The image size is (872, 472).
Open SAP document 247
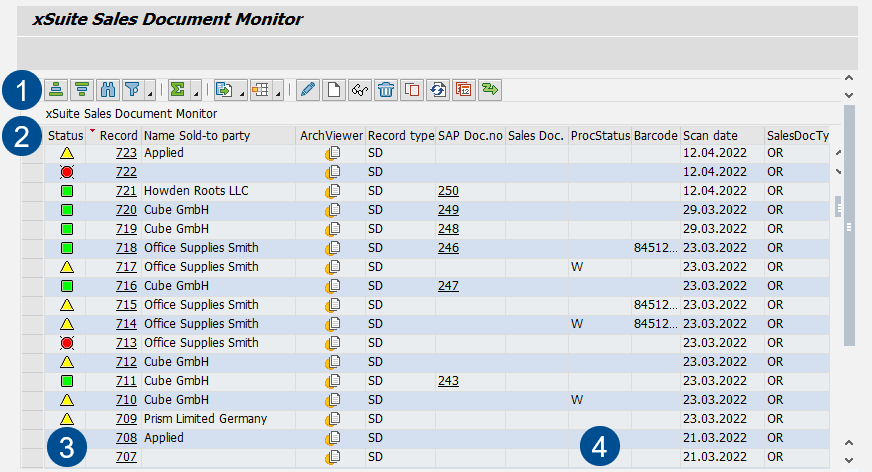[448, 286]
